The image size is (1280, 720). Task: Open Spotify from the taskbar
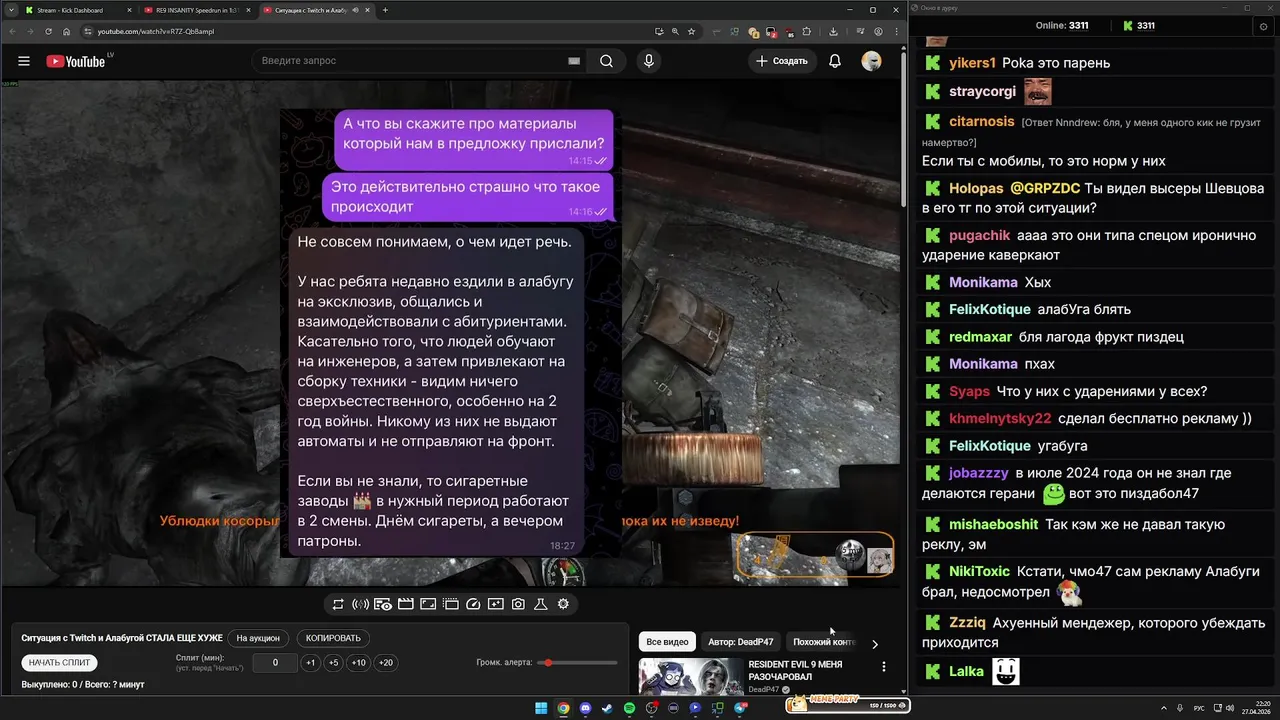point(629,708)
